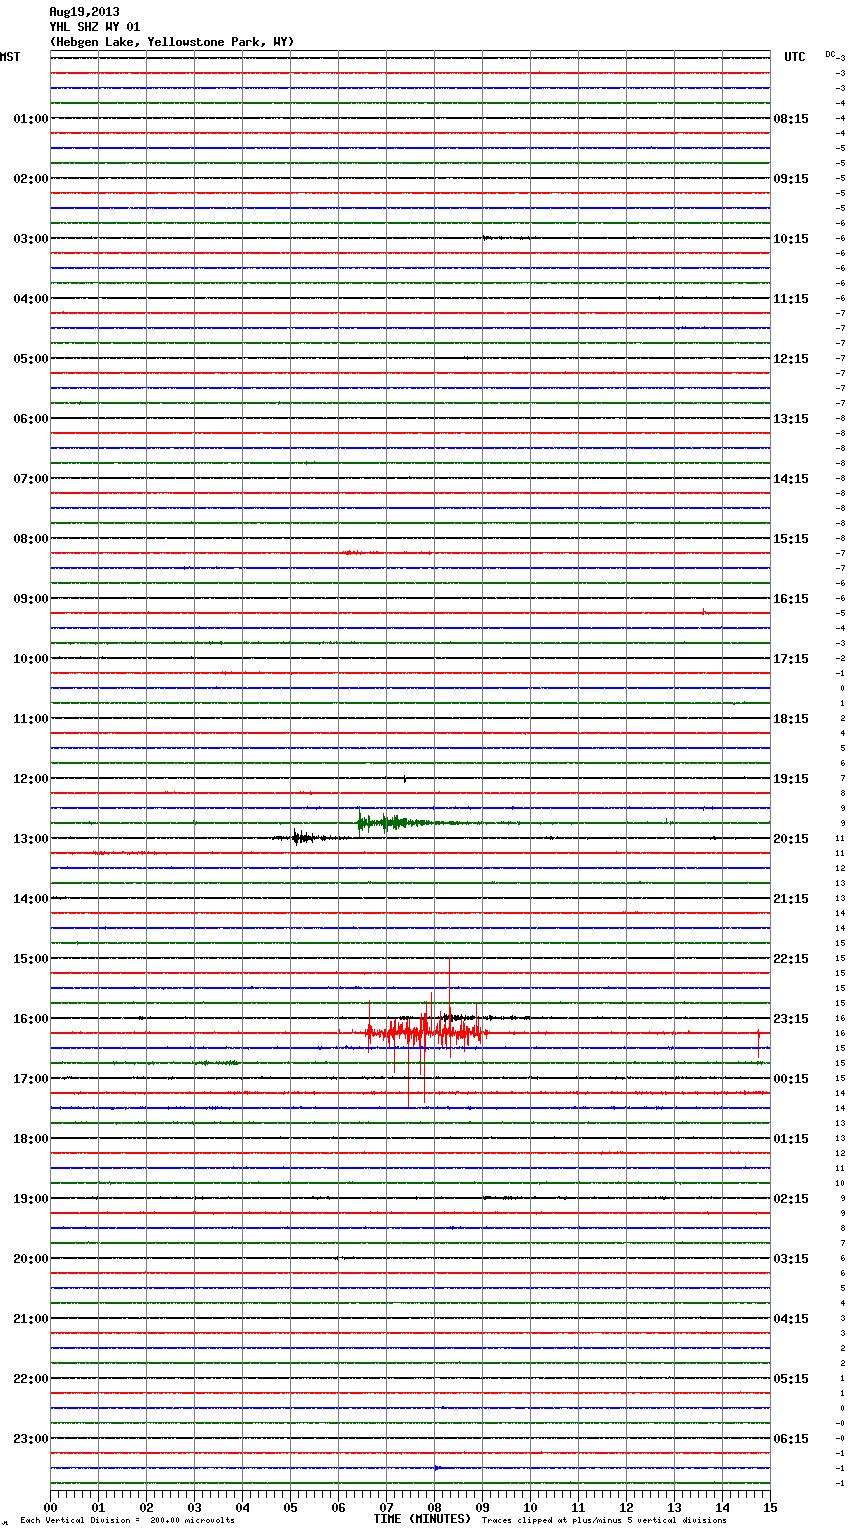Select the 21:00 MST hour label
Viewport: 850px width, 1534px height.
pos(31,1319)
